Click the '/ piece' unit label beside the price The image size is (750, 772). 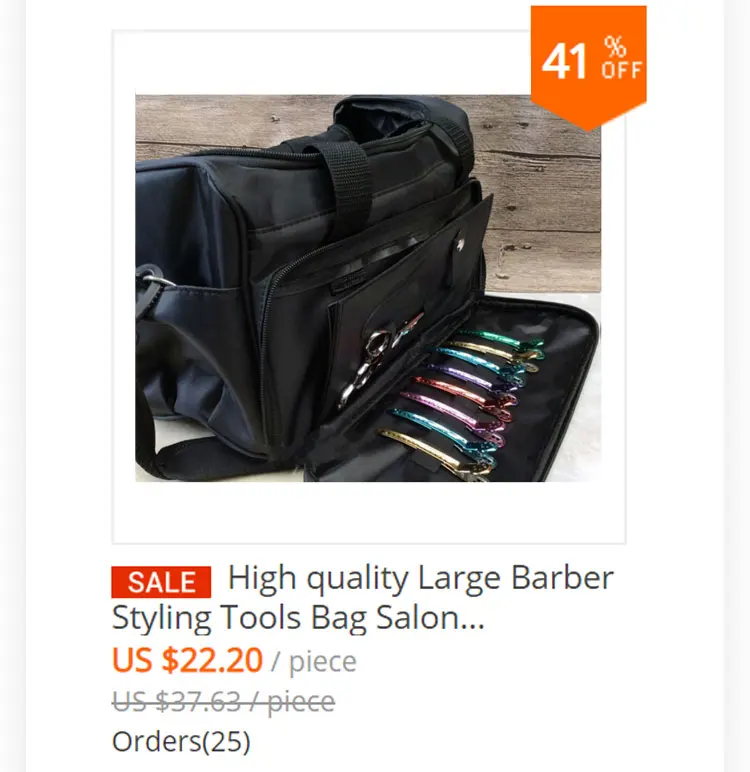(x=314, y=661)
